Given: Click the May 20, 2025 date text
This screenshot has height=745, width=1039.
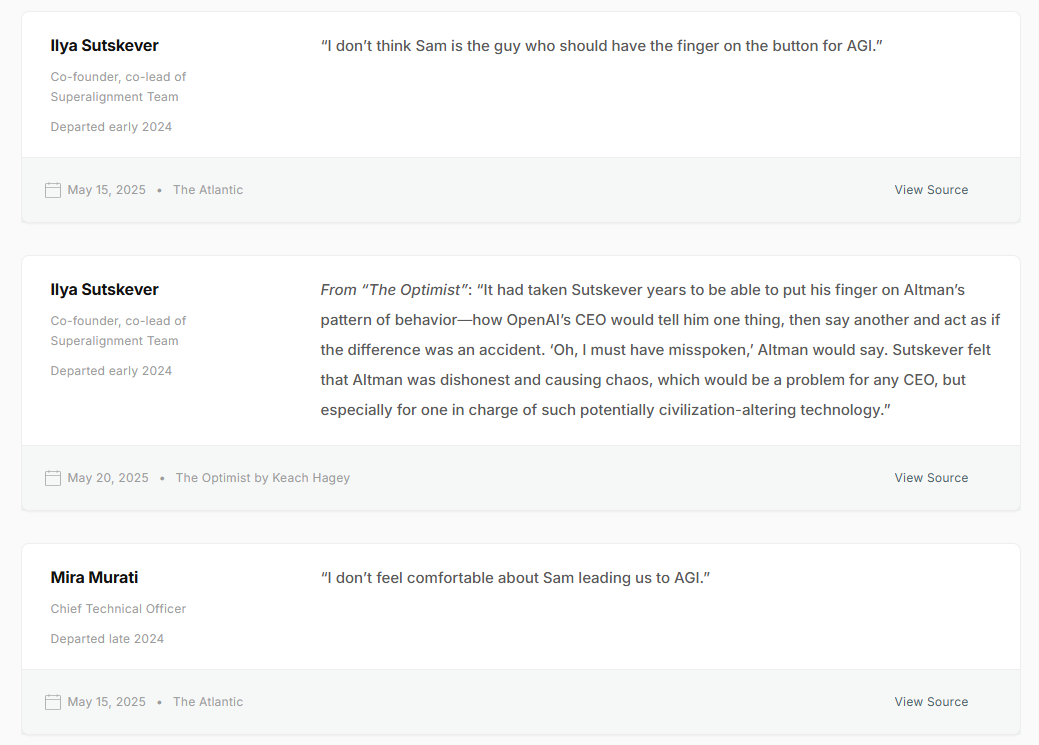Looking at the screenshot, I should click(108, 478).
